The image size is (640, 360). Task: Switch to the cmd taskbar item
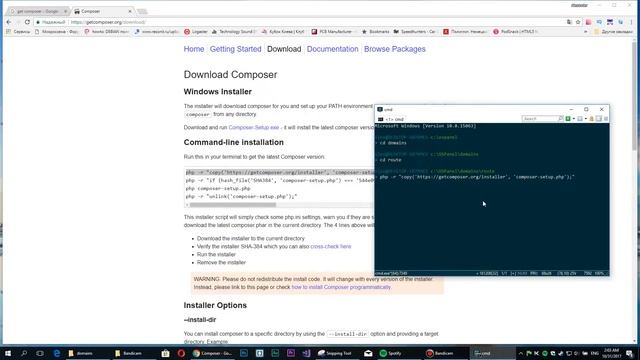pos(492,353)
